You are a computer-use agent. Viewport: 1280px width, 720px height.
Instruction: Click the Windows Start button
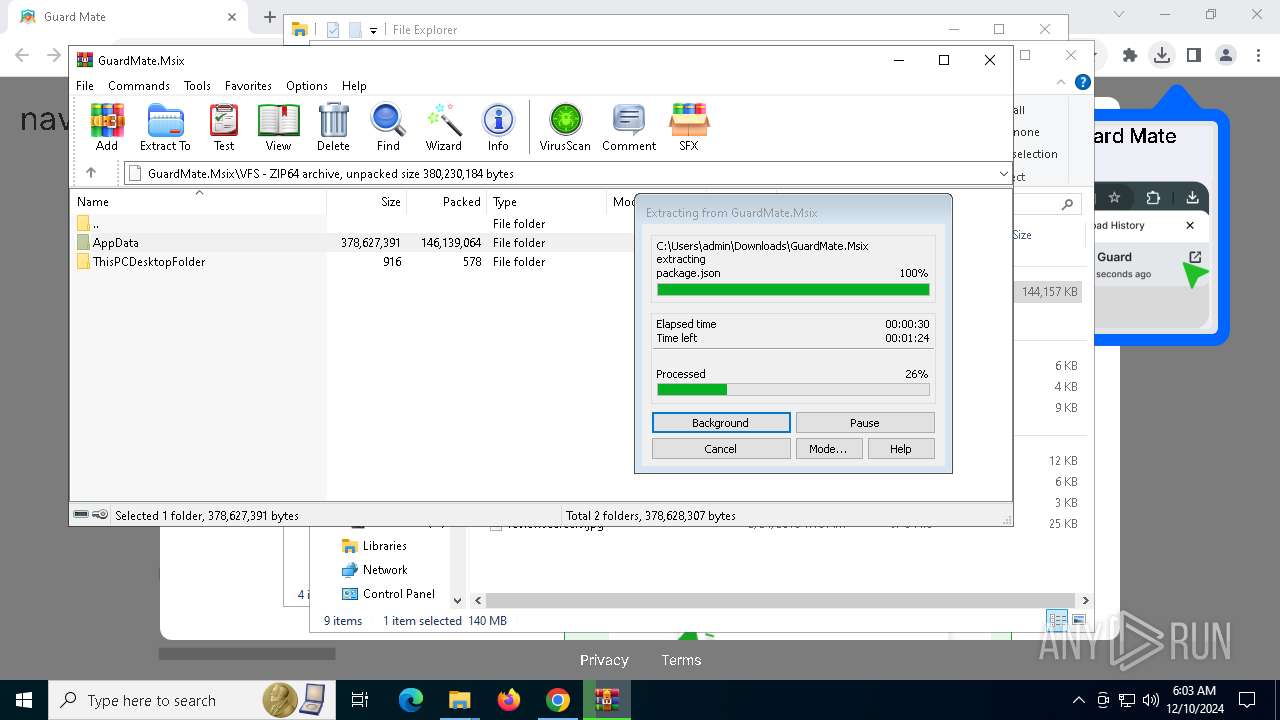pyautogui.click(x=24, y=700)
